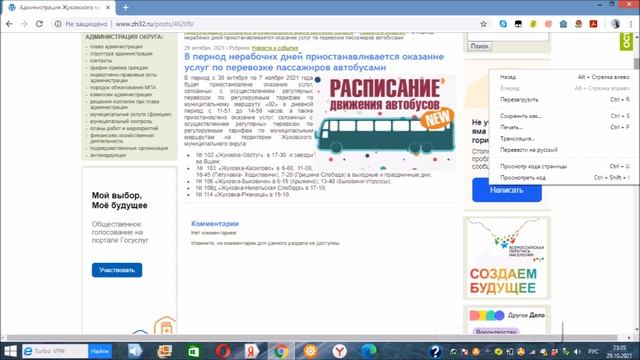This screenshot has width=640, height=360.
Task: Click the page vertical scrollbar thumb
Action: (636, 64)
